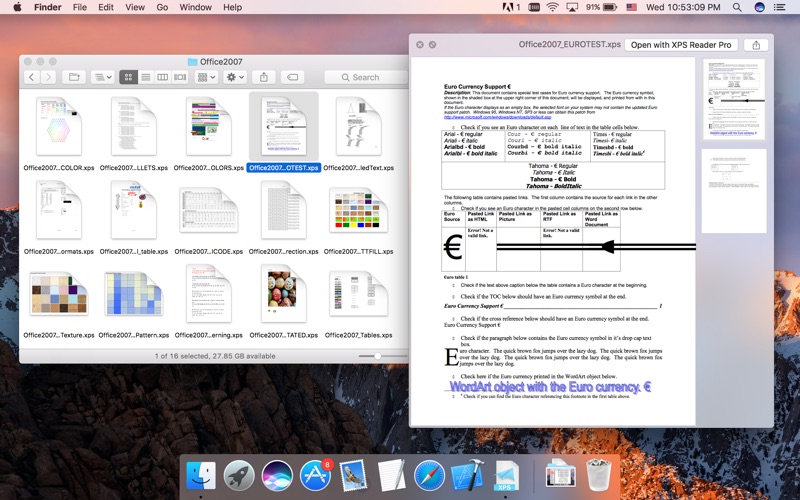800x500 pixels.
Task: Click the Share icon in Quick Look preview
Action: pos(756,45)
